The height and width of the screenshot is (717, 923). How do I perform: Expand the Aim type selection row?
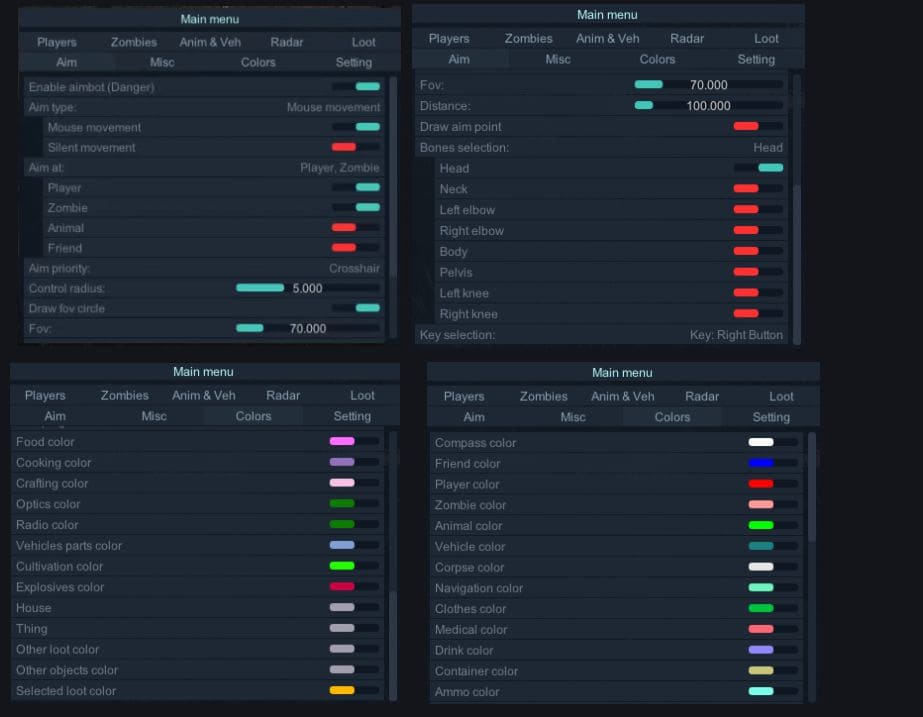point(204,107)
